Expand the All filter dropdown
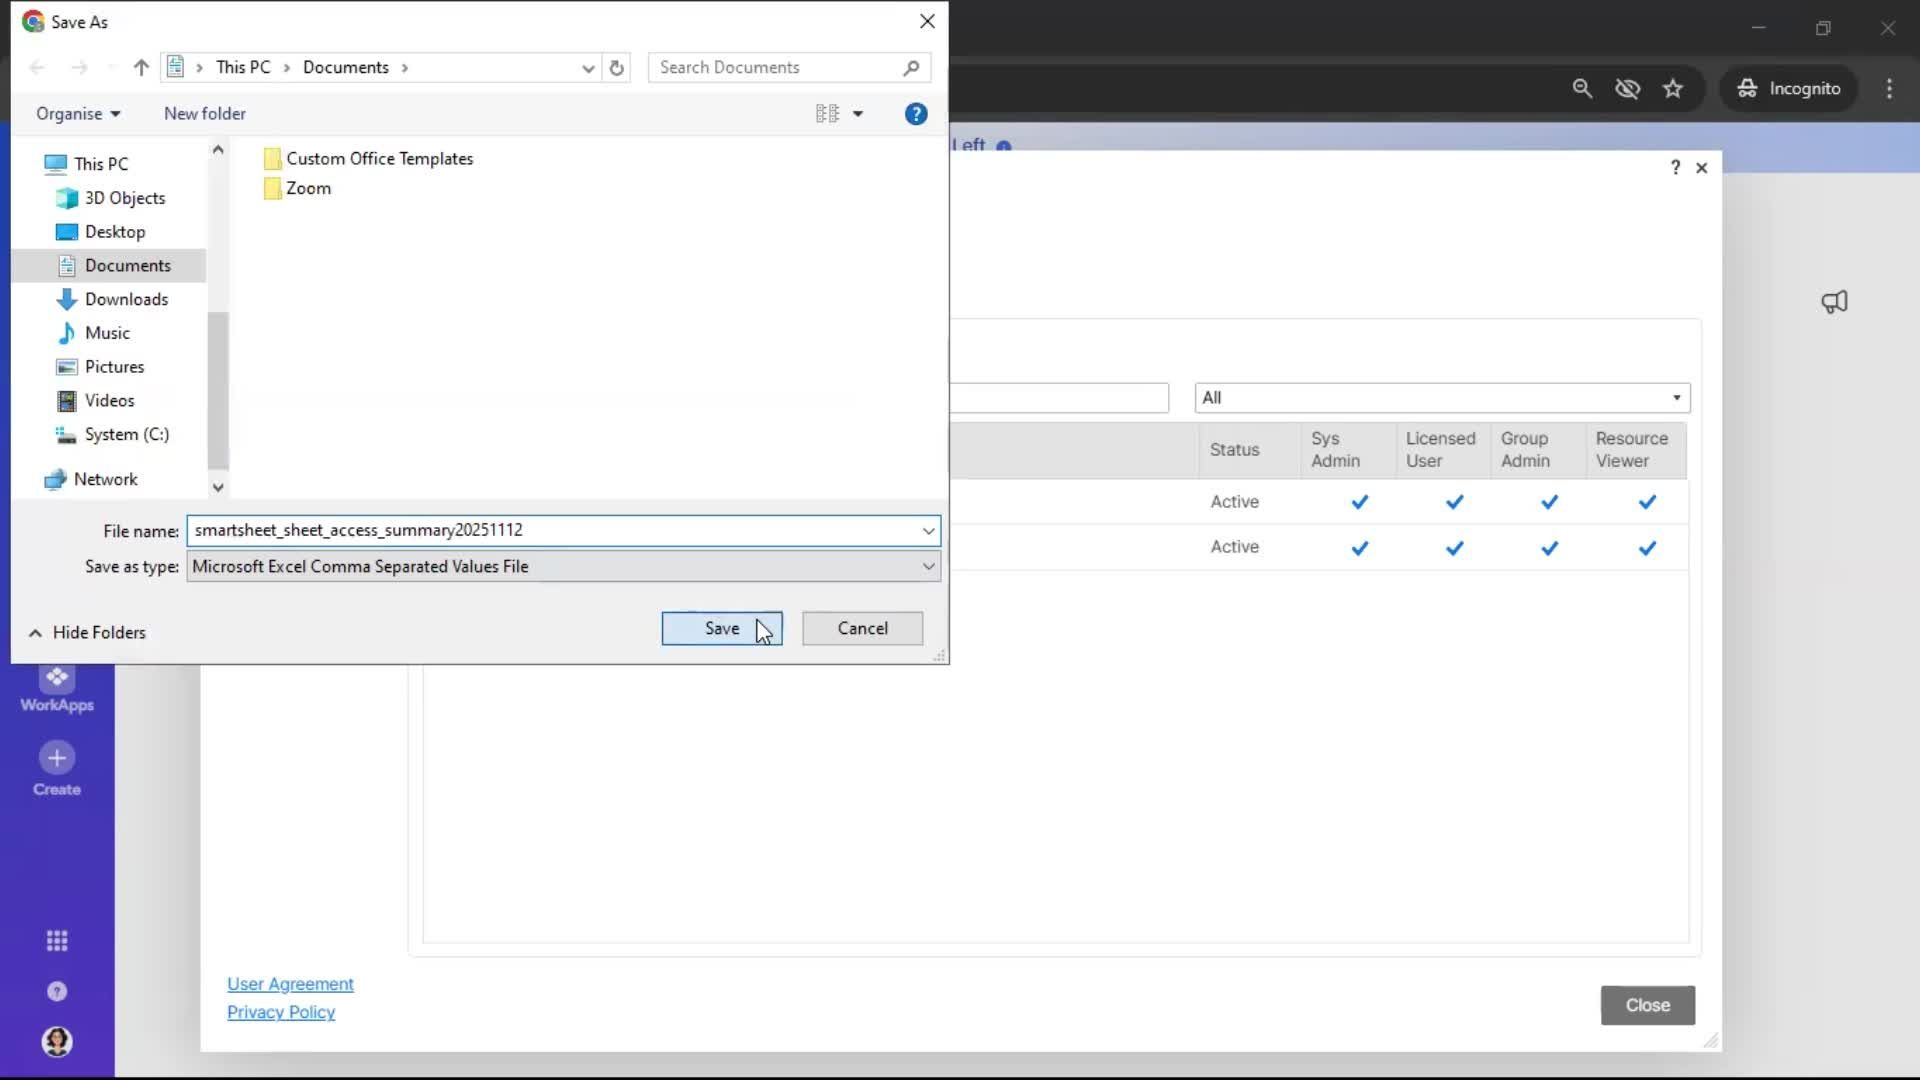The width and height of the screenshot is (1920, 1080). [x=1677, y=397]
